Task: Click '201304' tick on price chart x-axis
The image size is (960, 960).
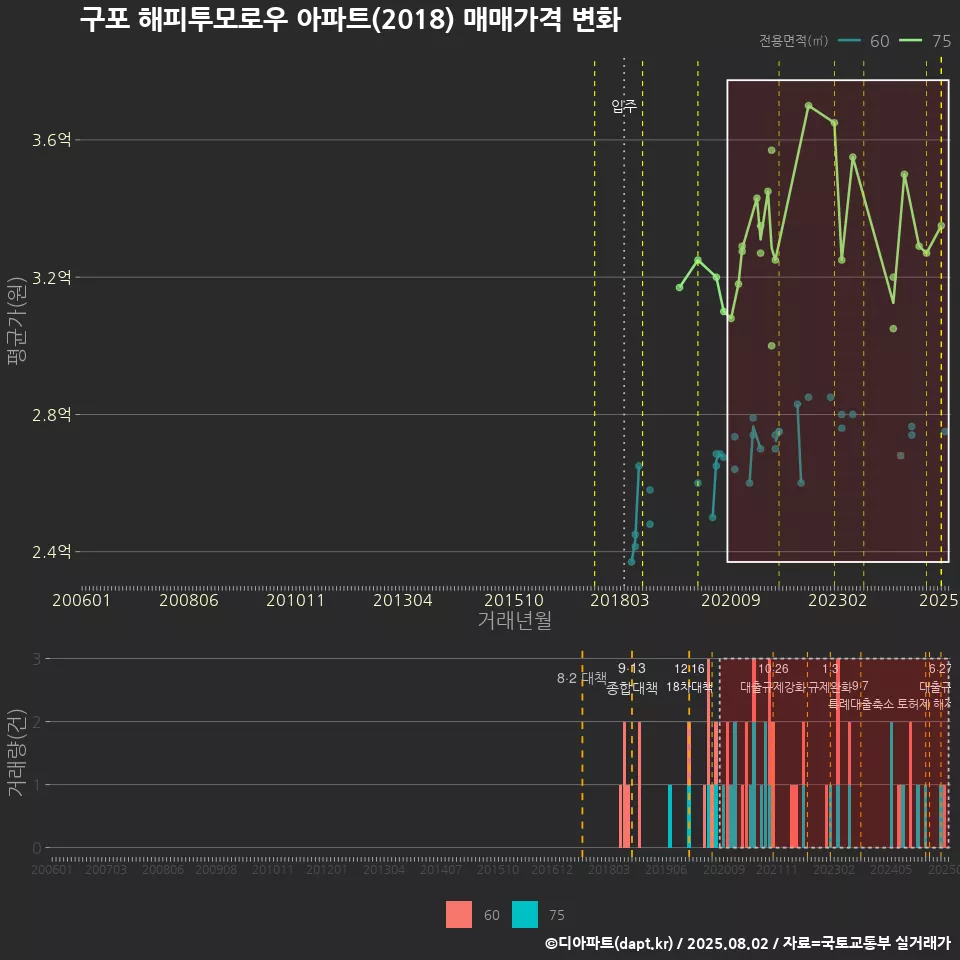Action: tap(403, 600)
